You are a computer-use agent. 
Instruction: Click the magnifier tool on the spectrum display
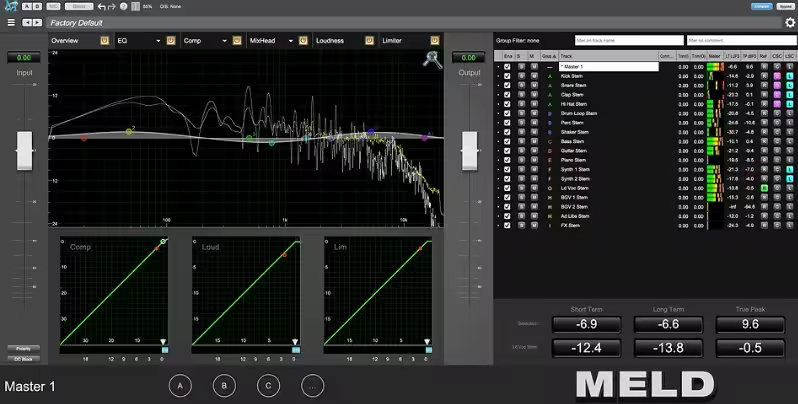428,60
